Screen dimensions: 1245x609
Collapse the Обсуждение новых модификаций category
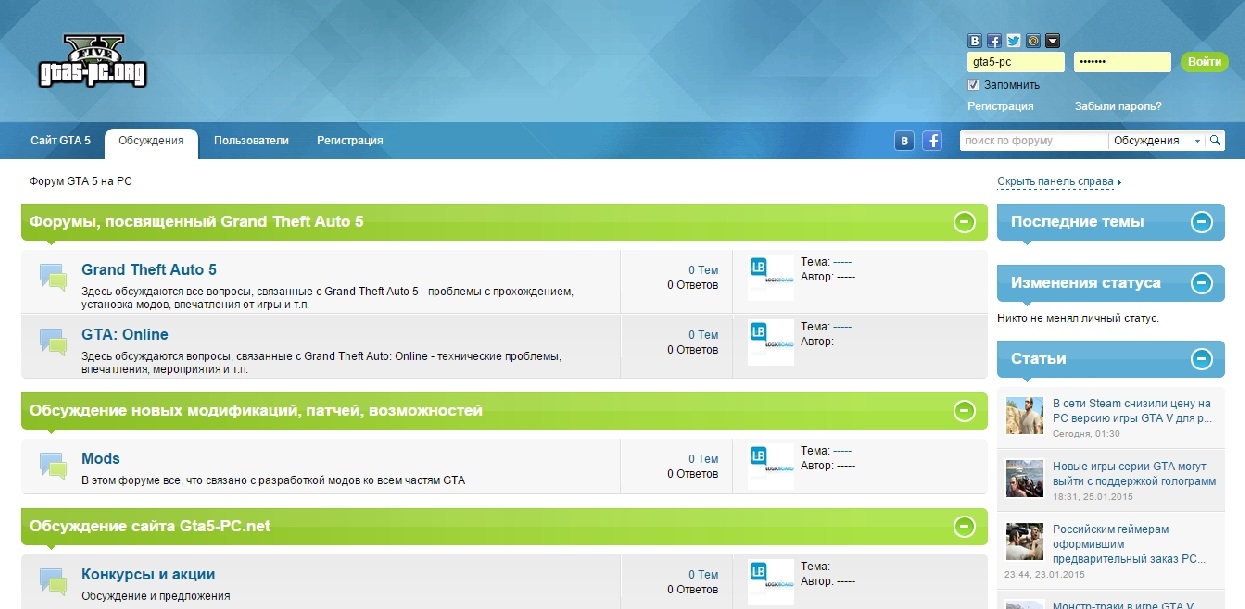(x=964, y=411)
